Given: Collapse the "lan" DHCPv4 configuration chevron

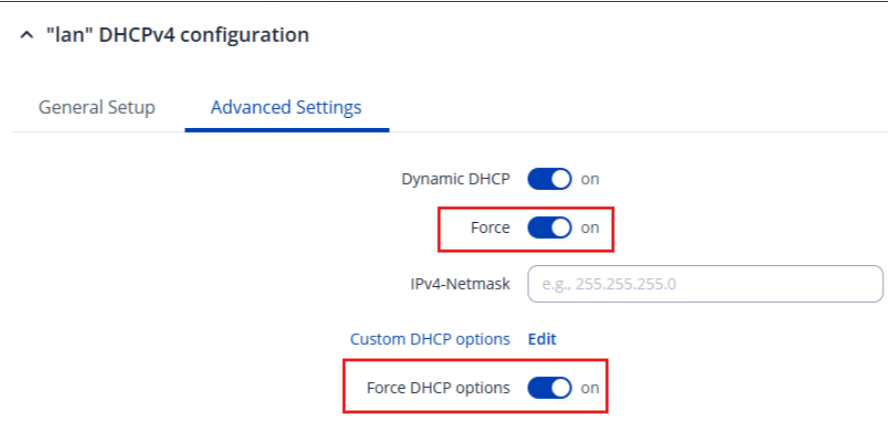Looking at the screenshot, I should [26, 36].
